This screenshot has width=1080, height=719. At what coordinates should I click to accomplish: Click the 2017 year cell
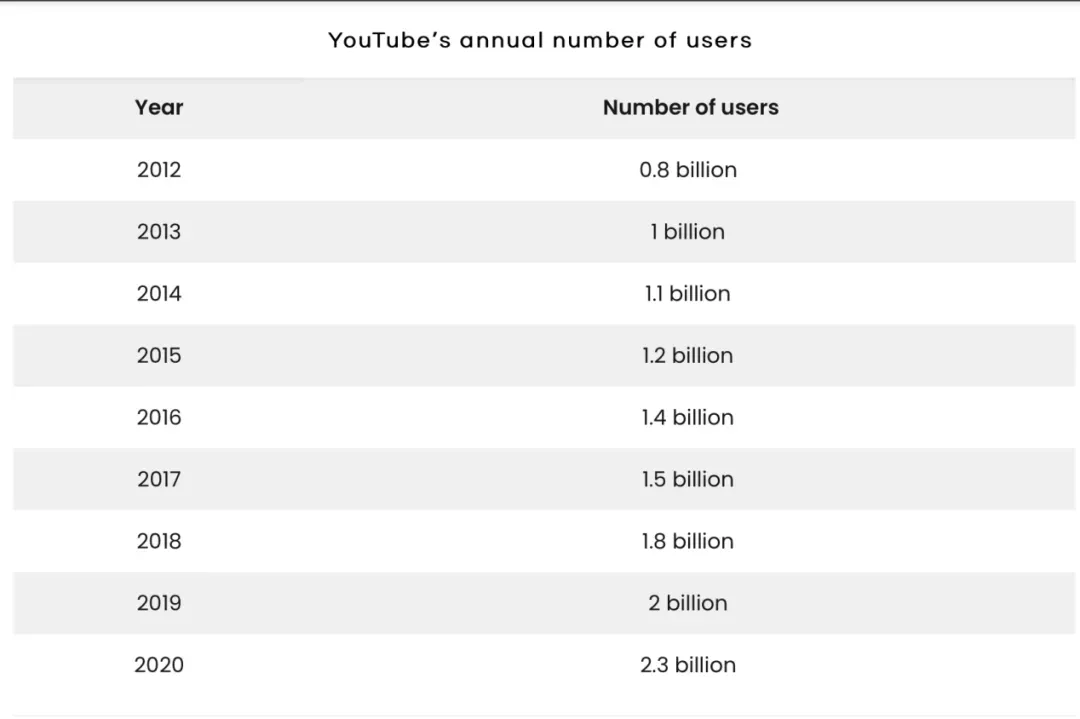pos(158,479)
